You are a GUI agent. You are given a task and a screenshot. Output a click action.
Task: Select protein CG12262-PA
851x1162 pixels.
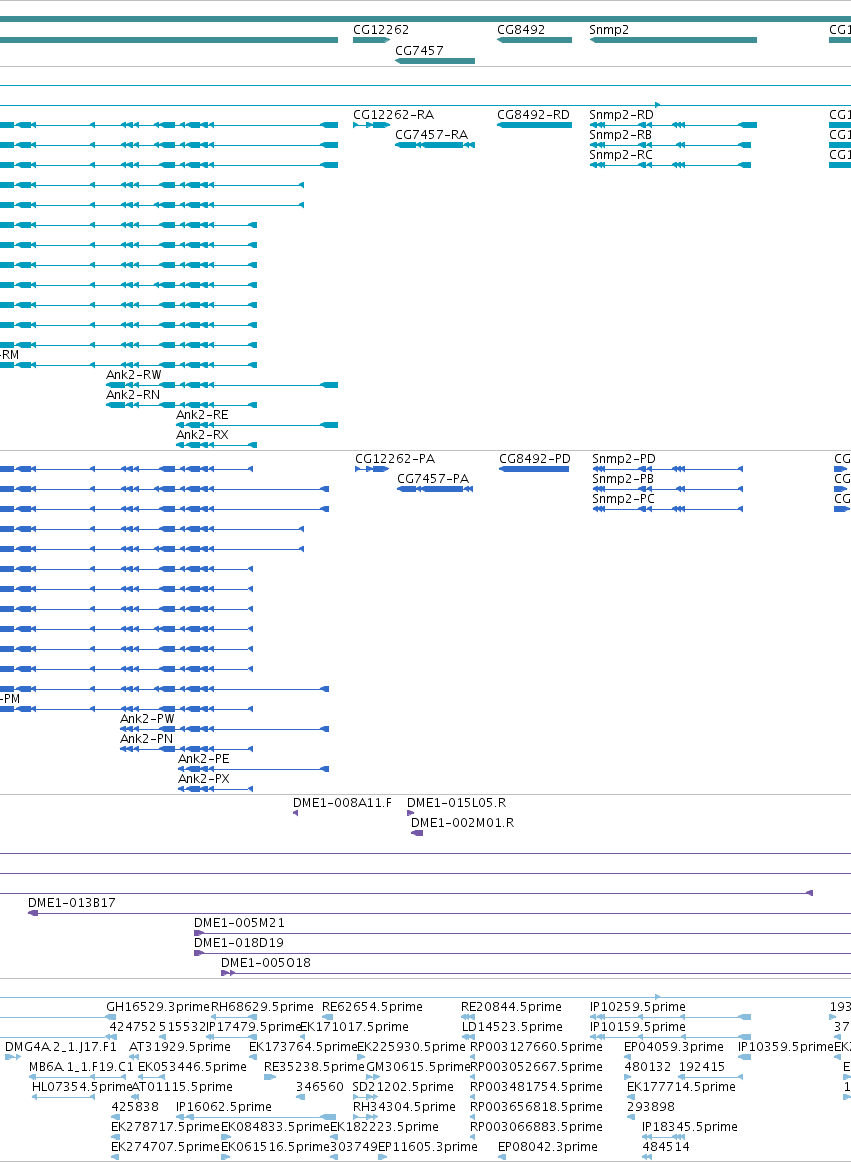(x=395, y=459)
